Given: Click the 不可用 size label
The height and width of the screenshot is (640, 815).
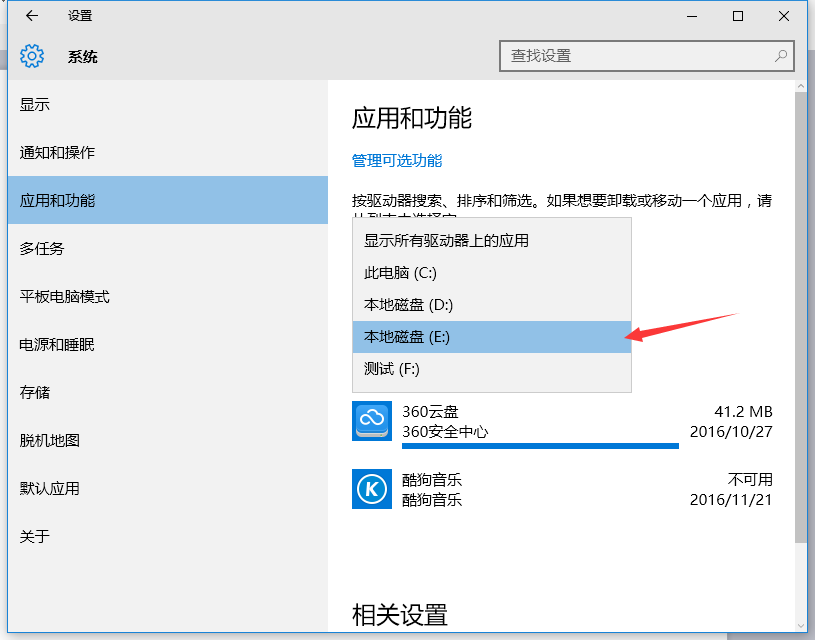Looking at the screenshot, I should [750, 479].
